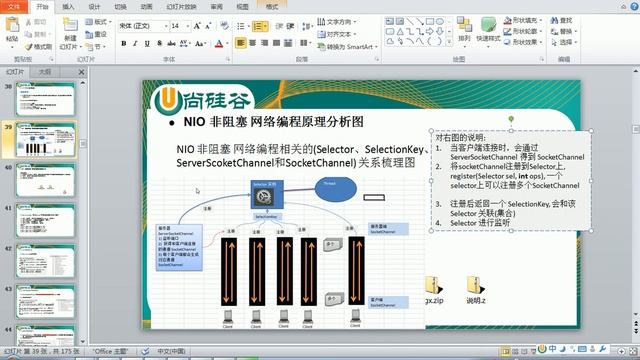Image resolution: width=640 pixels, height=360 pixels.
Task: Select the right arrow shape in gallery
Action: (430, 31)
